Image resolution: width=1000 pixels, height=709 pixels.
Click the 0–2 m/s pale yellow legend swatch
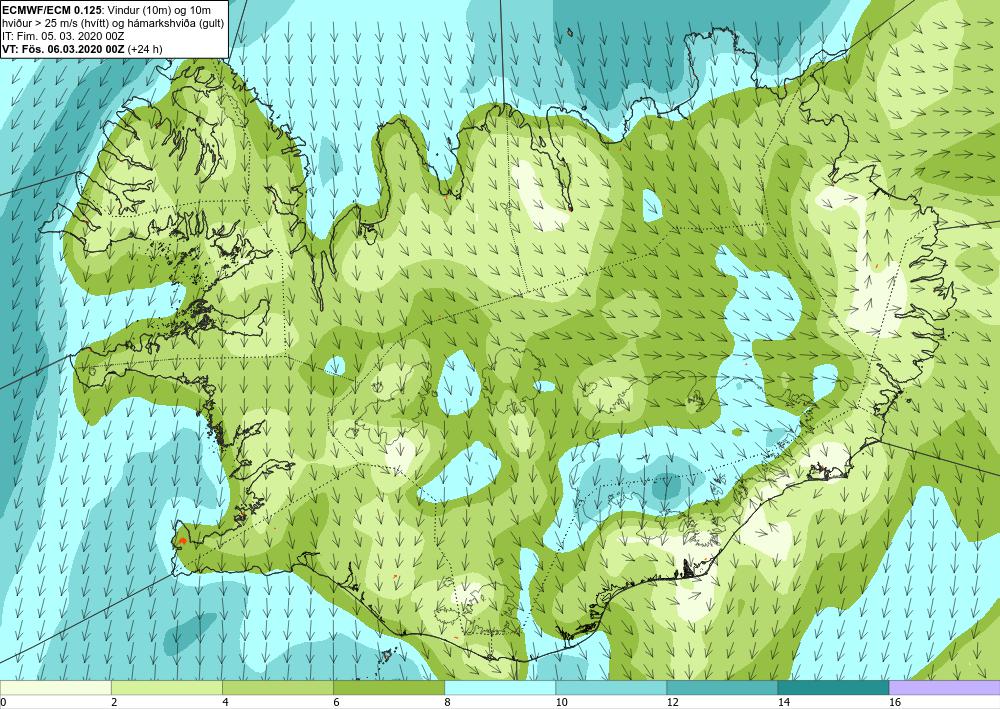coord(55,687)
